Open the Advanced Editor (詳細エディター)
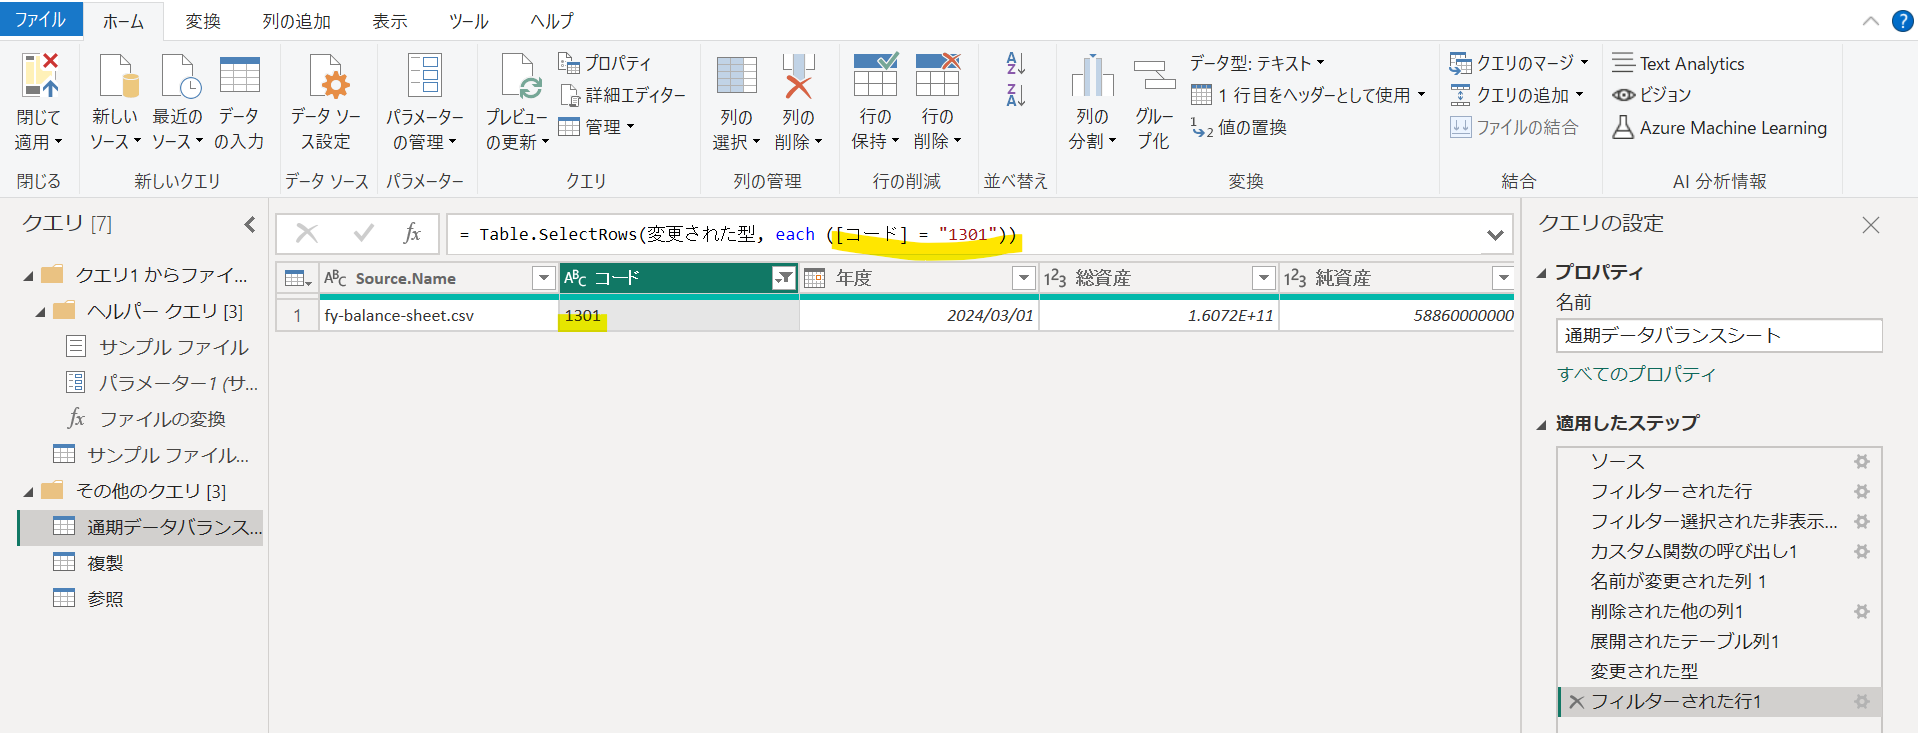The image size is (1918, 733). coord(622,95)
